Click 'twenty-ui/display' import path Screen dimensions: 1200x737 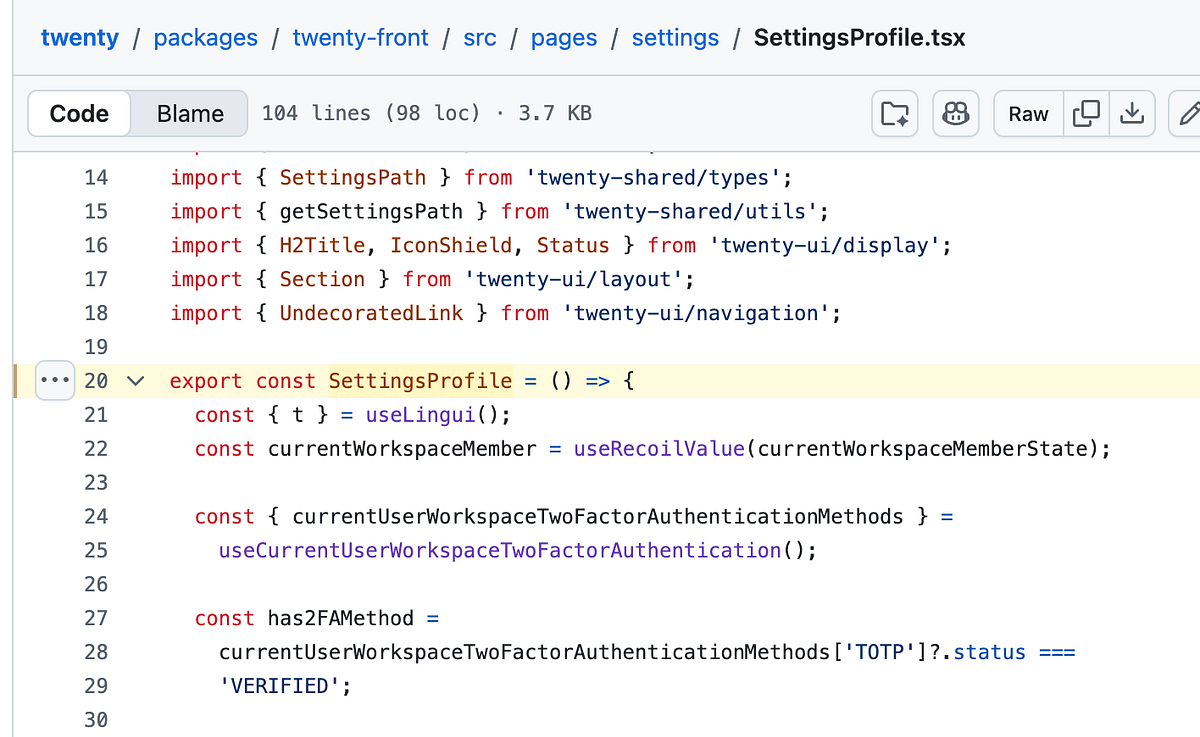coord(824,246)
